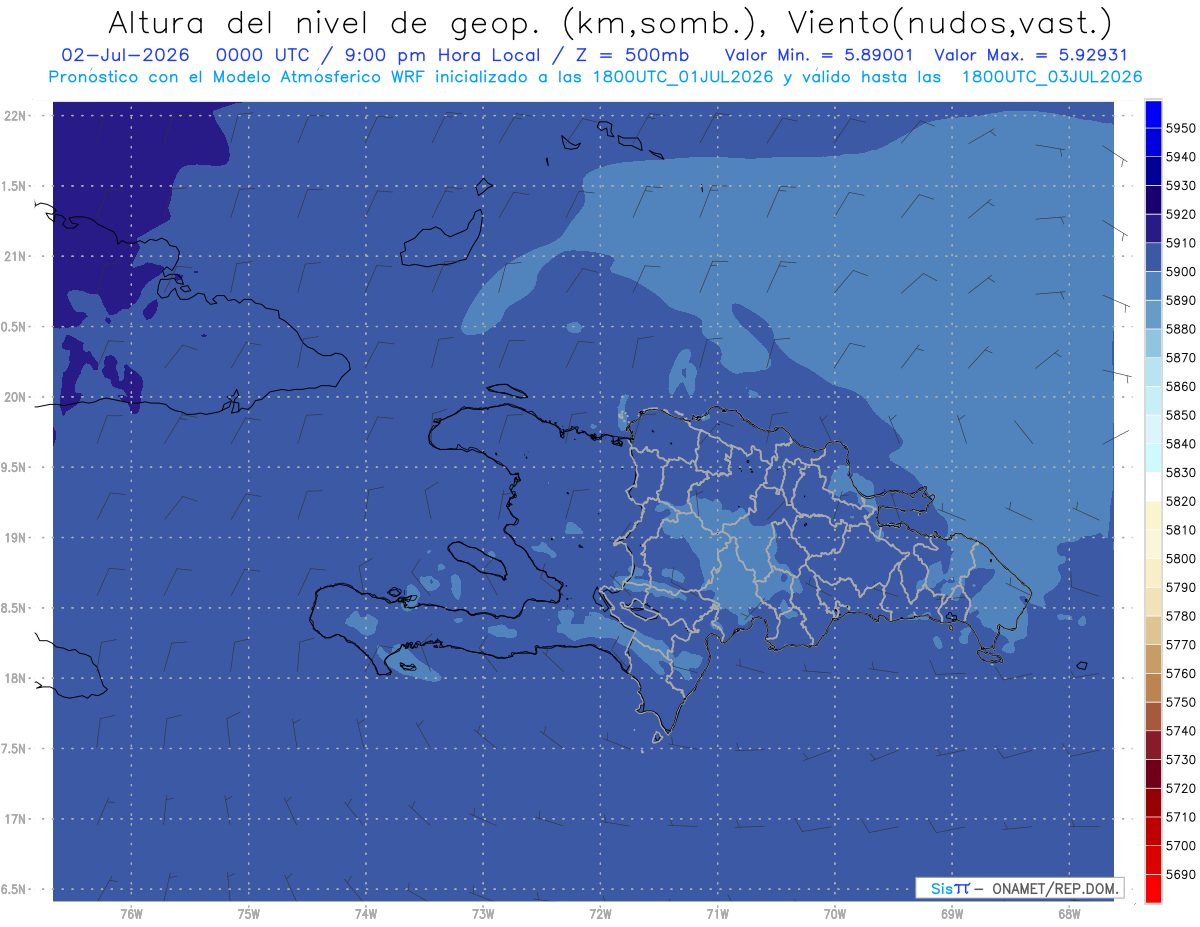Pick the bright blue swatch above 5950
This screenshot has height=927, width=1200.
[1153, 114]
